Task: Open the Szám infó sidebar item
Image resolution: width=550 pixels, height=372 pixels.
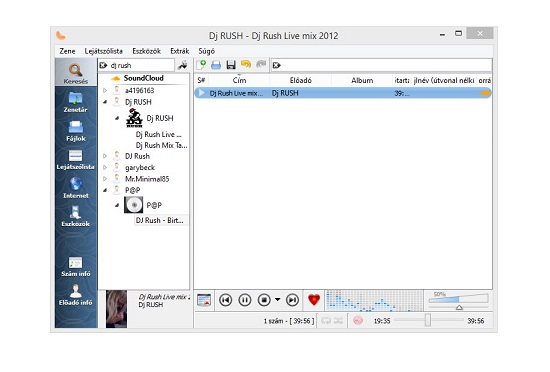Action: click(76, 266)
